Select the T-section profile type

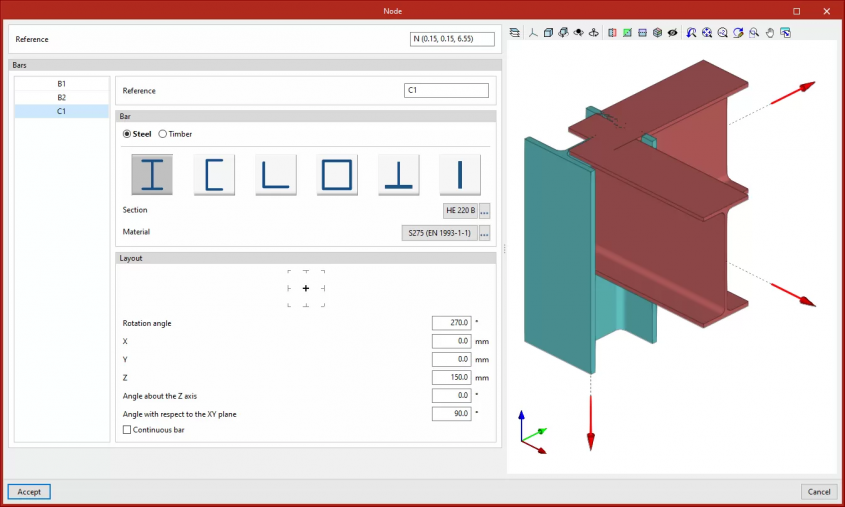(399, 175)
